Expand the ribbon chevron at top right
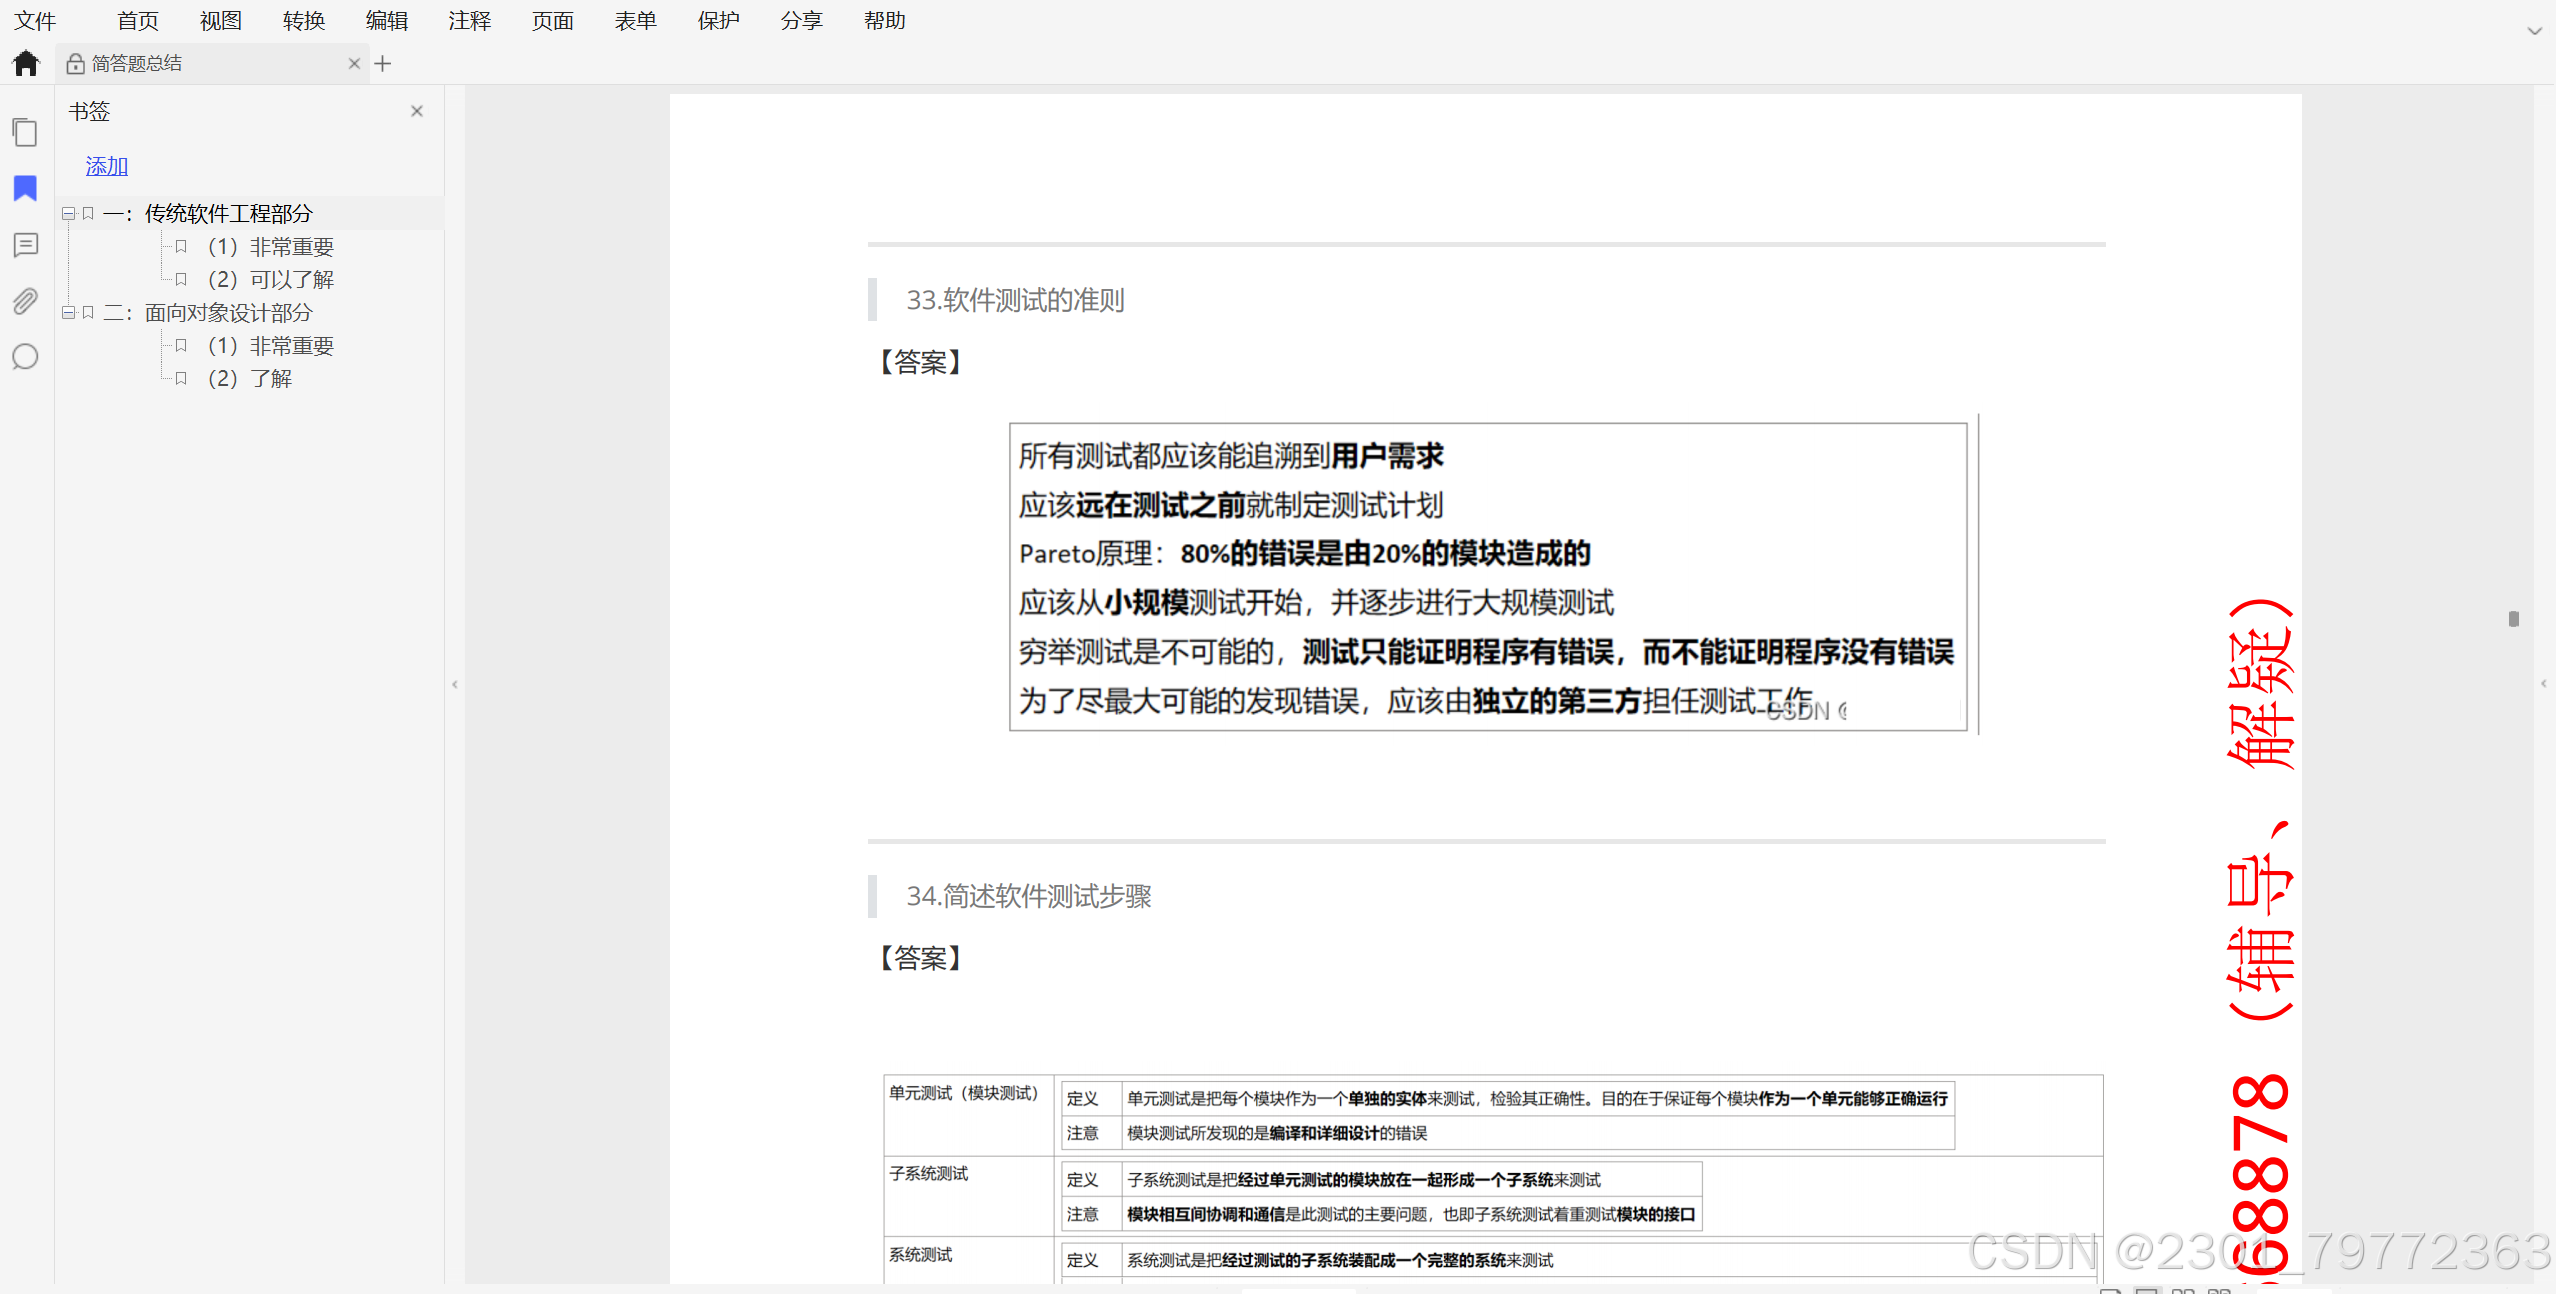Screen dimensions: 2556x1294 coord(2534,30)
